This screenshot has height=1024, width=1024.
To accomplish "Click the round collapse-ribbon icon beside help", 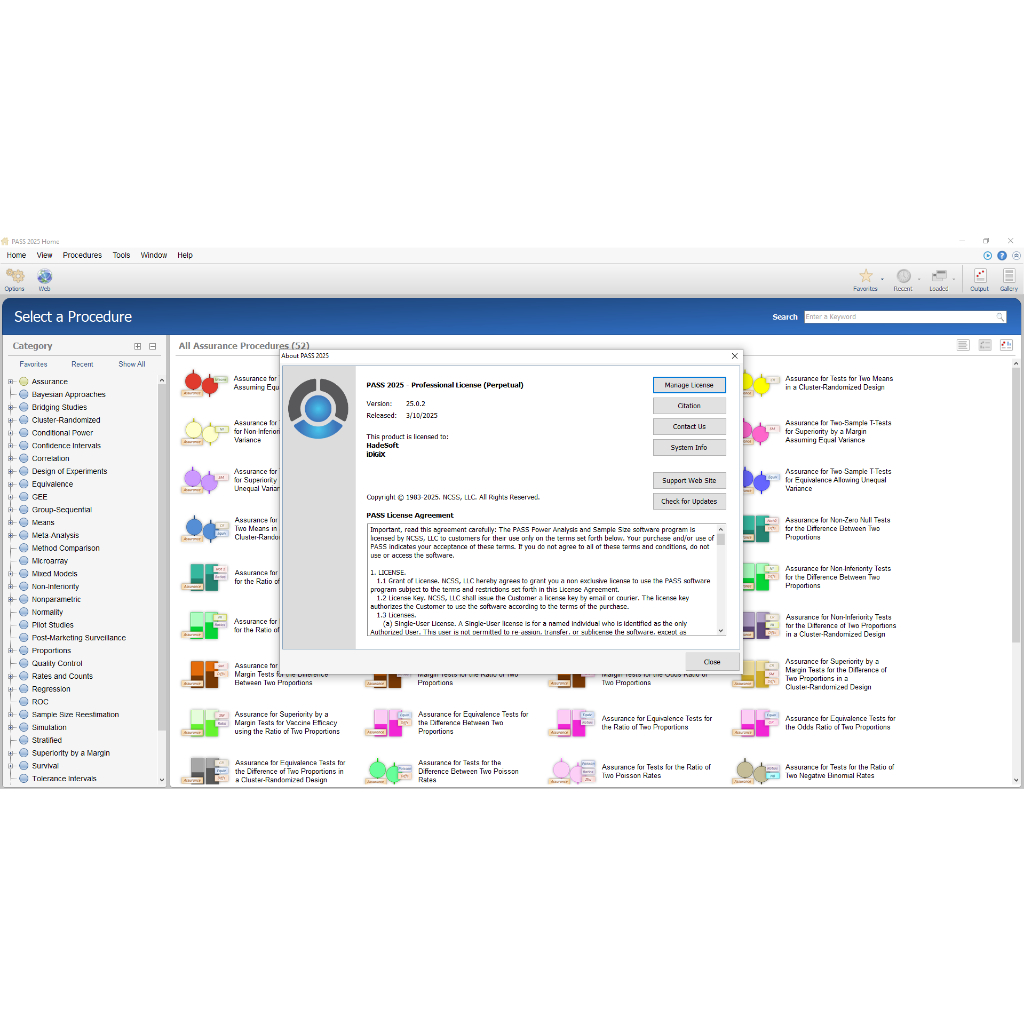I will [1016, 255].
